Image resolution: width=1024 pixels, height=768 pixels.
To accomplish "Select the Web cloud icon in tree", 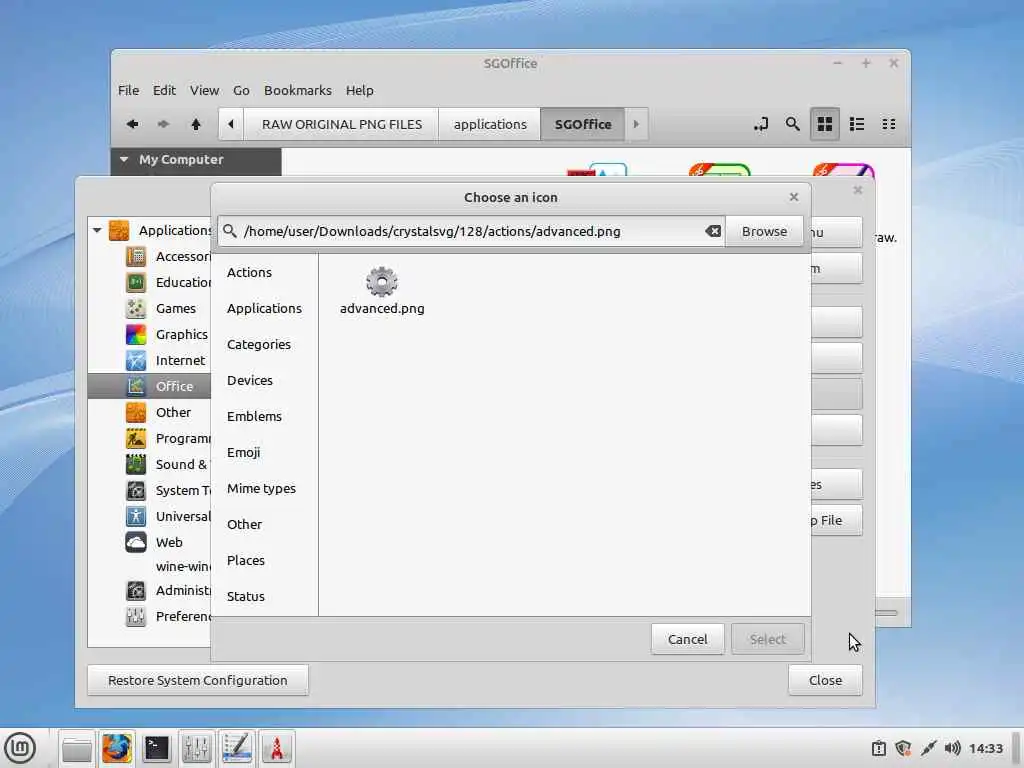I will pos(136,542).
